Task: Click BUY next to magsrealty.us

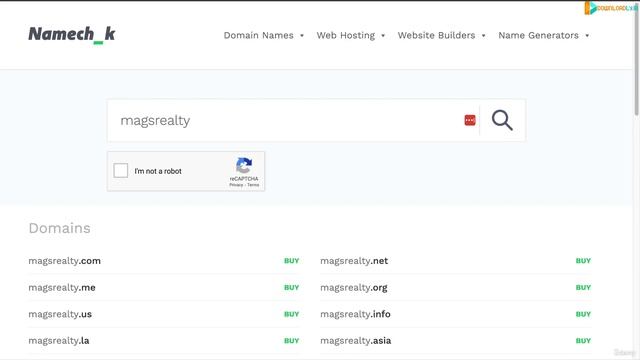Action: [x=291, y=314]
